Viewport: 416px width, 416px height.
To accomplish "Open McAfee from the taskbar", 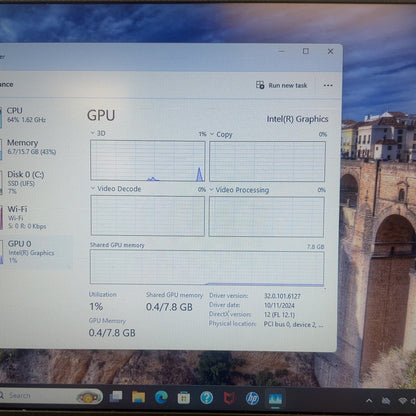I will [229, 398].
